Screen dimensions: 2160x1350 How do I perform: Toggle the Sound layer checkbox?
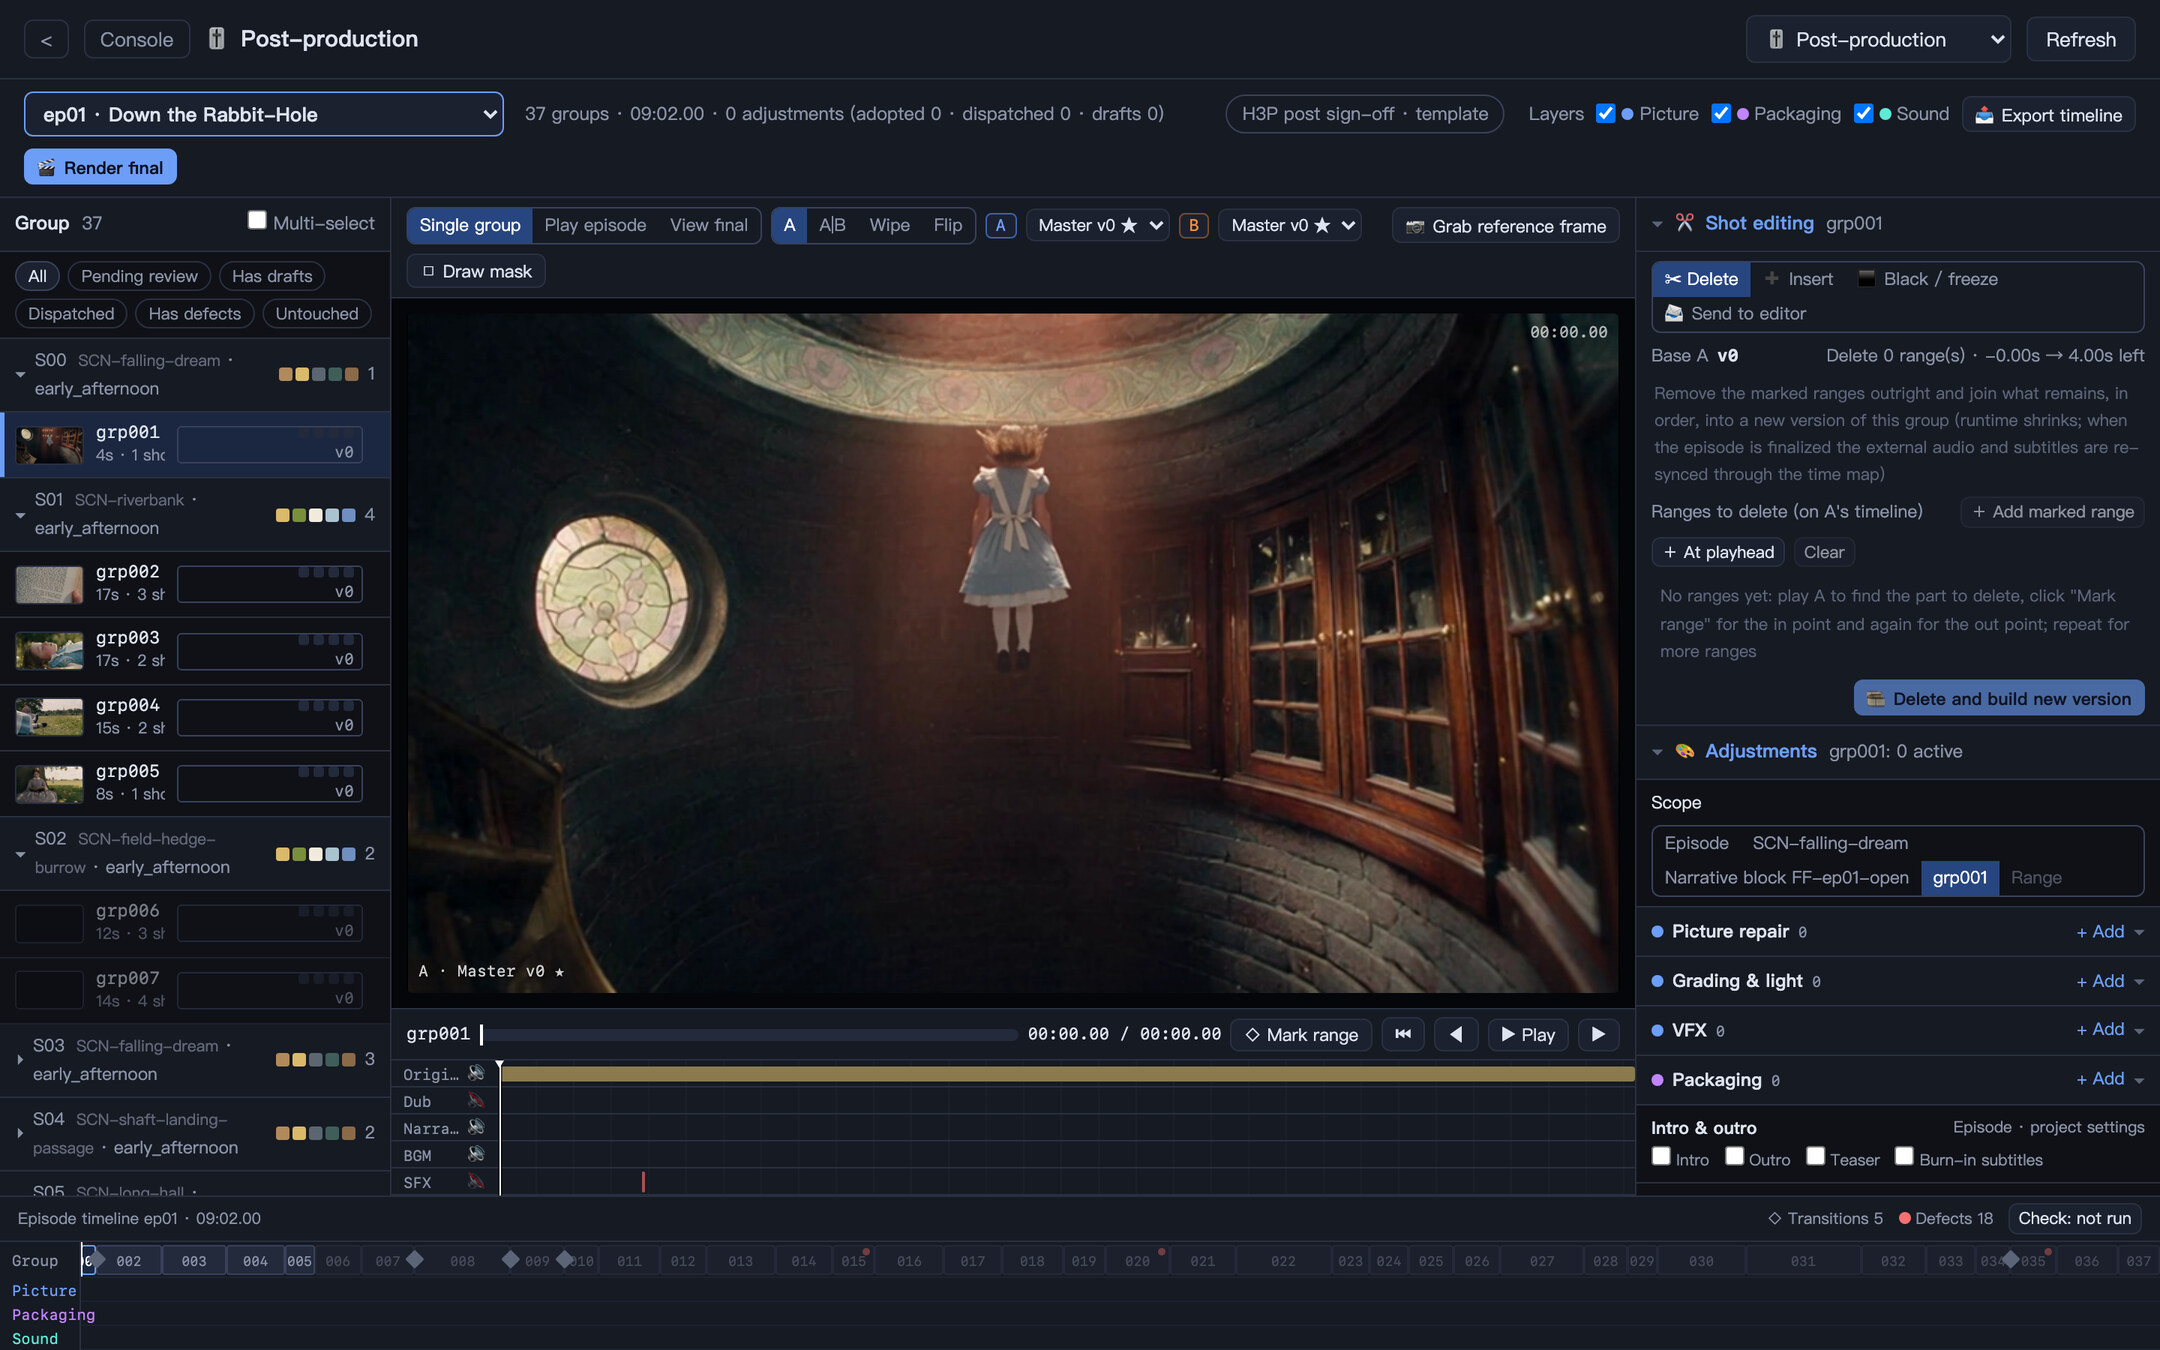coord(1863,113)
